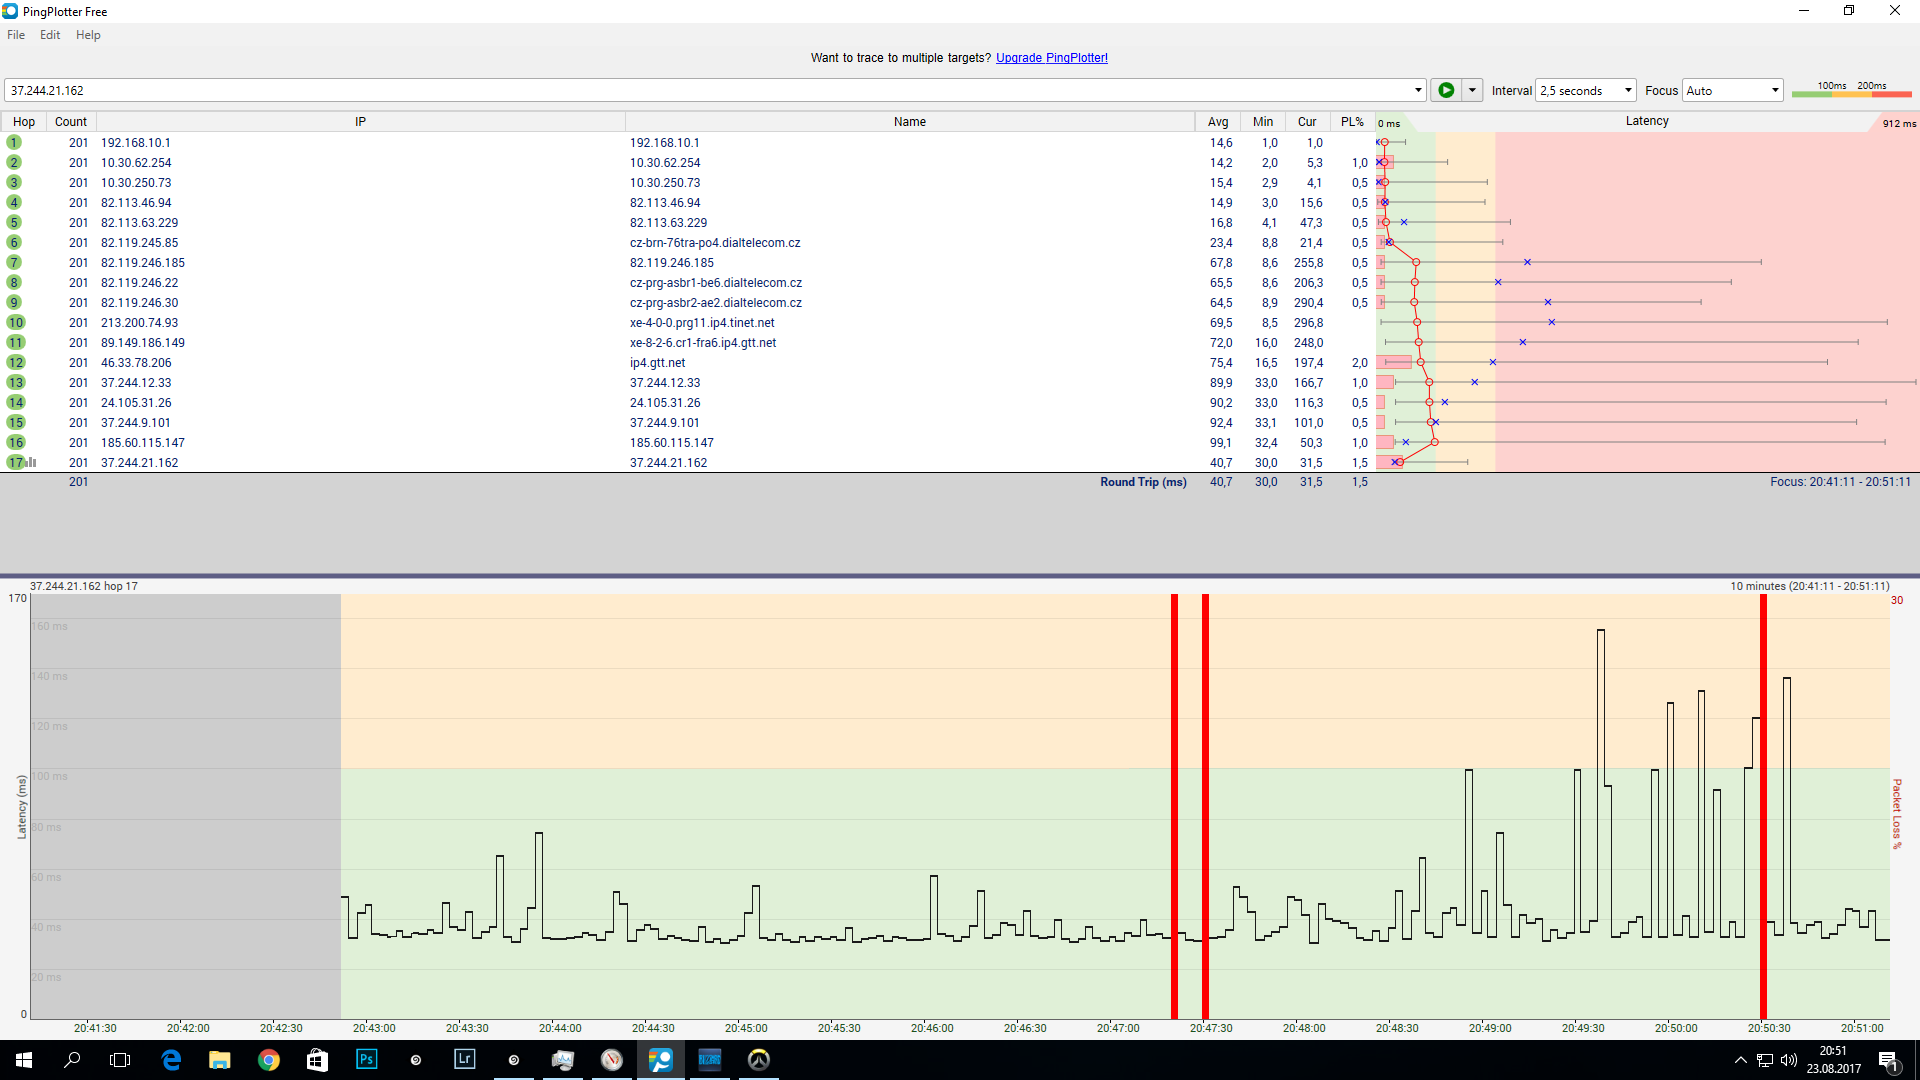This screenshot has width=1920, height=1080.
Task: Click the Help menu
Action: [x=88, y=35]
